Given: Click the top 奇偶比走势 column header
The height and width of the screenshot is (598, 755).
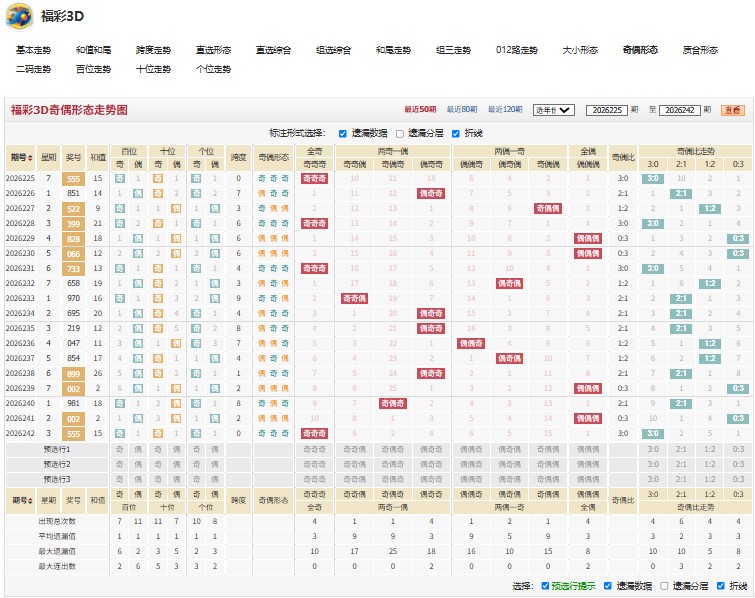Looking at the screenshot, I should pos(695,151).
